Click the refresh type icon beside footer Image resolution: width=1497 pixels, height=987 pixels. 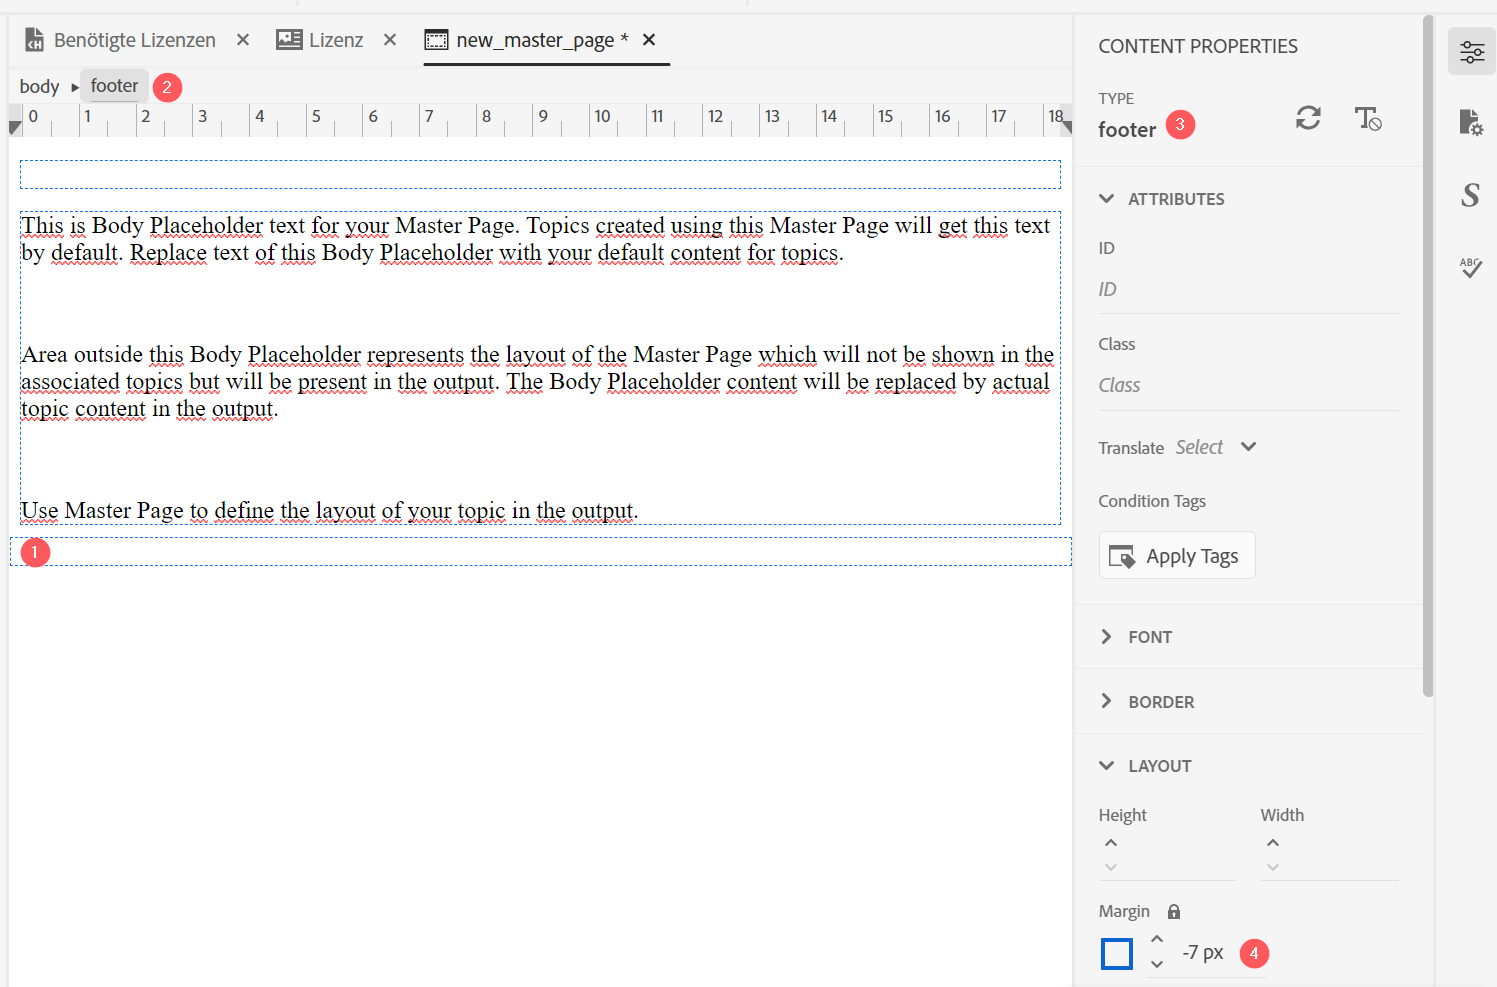1307,119
